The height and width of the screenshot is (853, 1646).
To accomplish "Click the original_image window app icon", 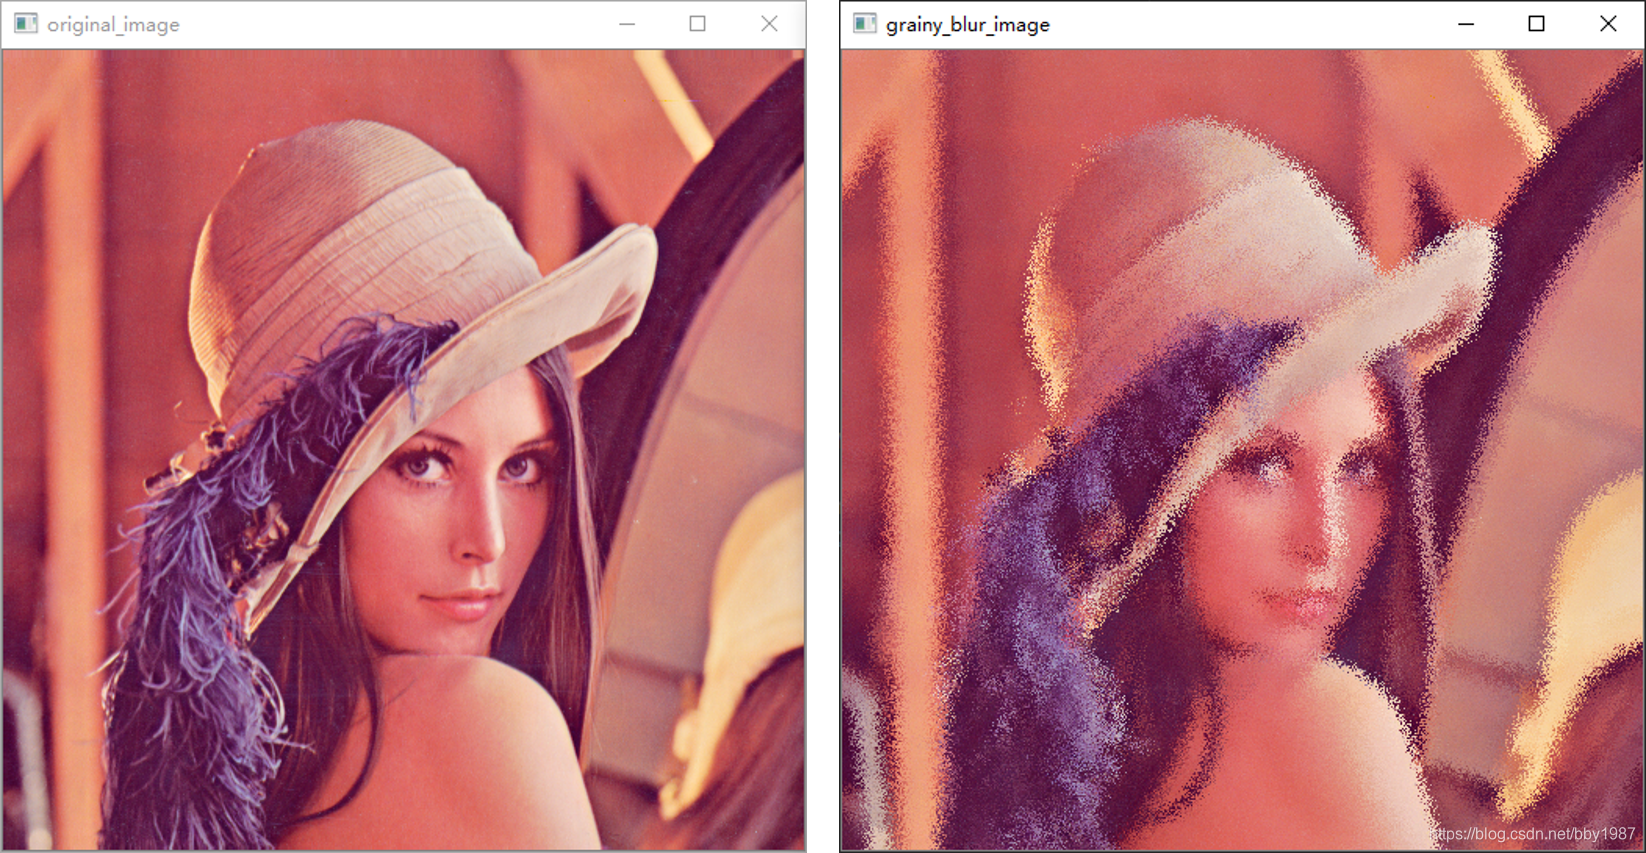I will (x=26, y=24).
